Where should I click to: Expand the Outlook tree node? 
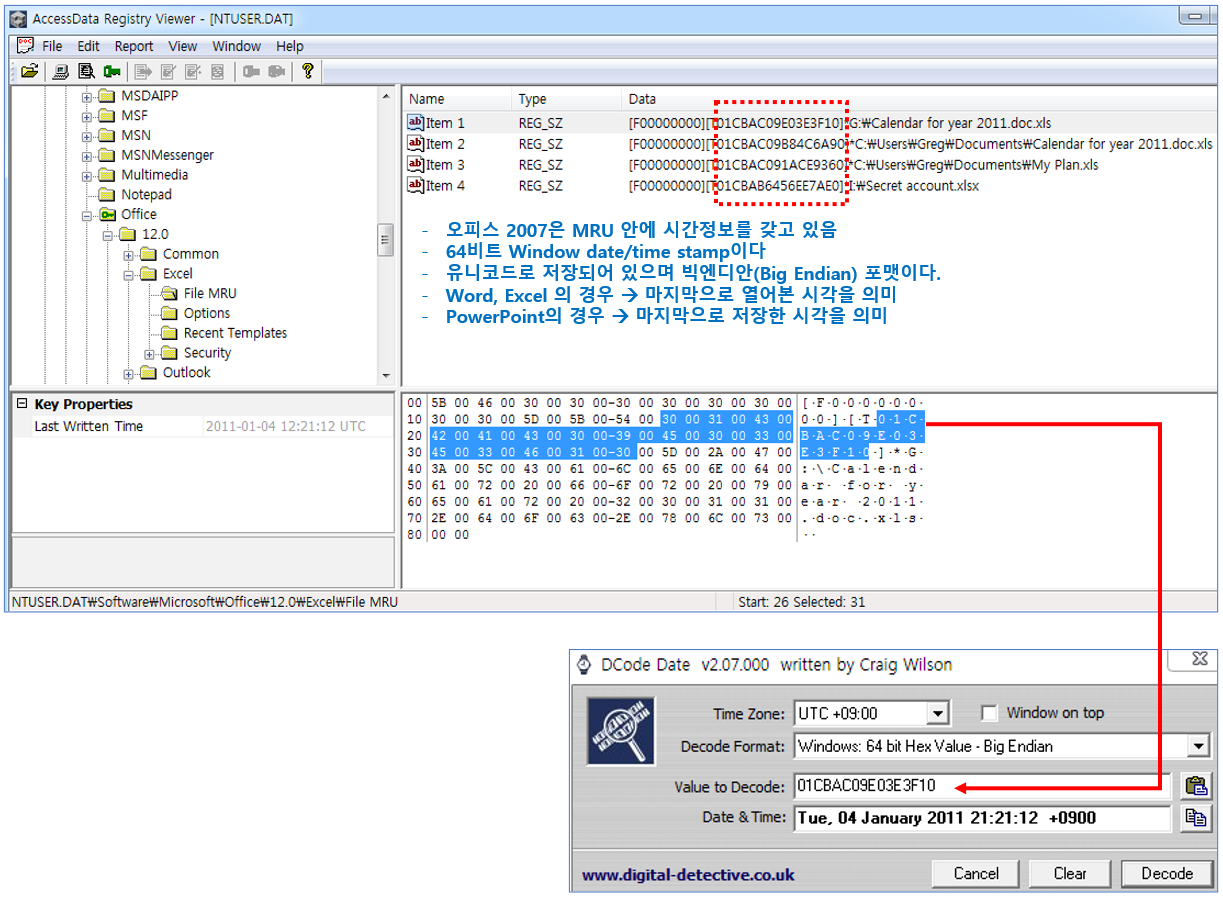coord(129,374)
